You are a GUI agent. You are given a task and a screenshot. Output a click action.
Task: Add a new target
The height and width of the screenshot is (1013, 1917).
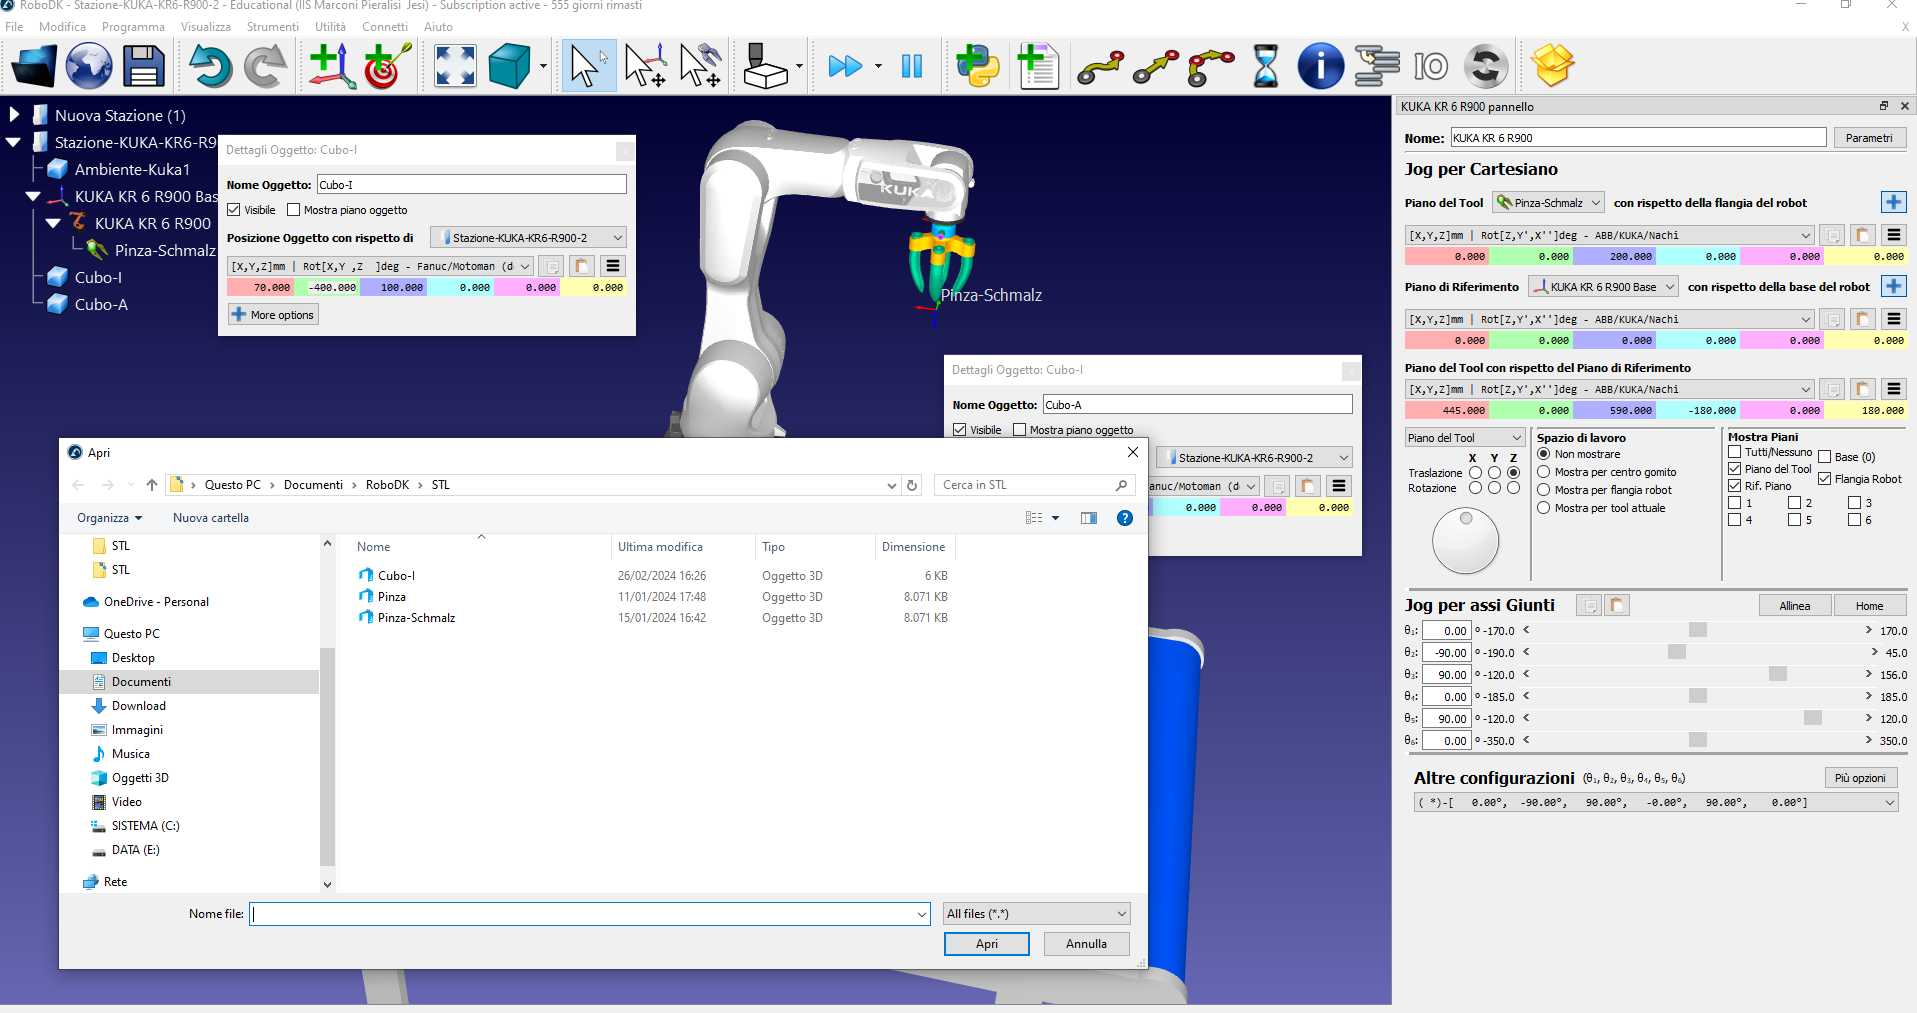pyautogui.click(x=387, y=66)
